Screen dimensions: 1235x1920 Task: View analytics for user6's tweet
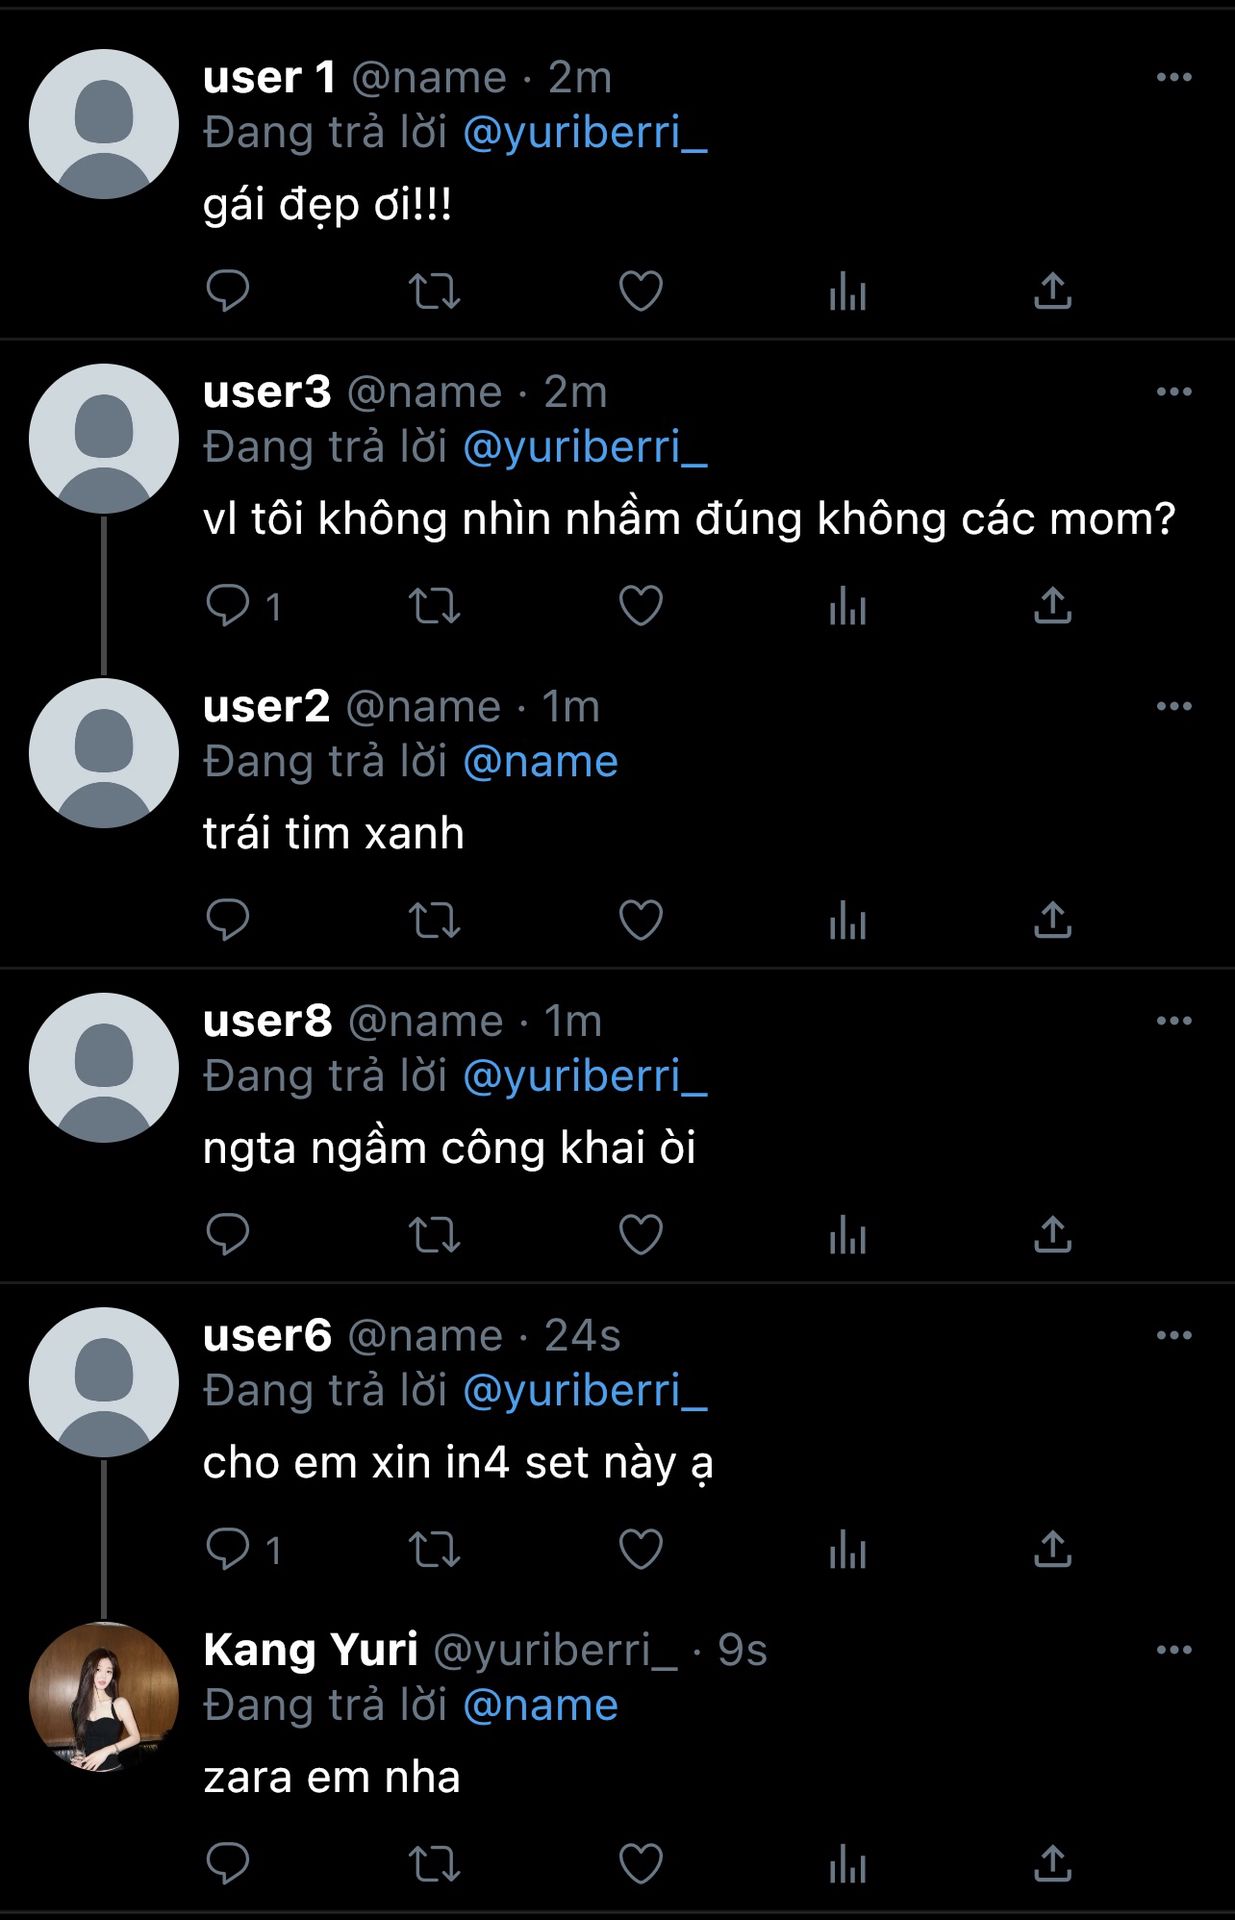[x=847, y=1550]
